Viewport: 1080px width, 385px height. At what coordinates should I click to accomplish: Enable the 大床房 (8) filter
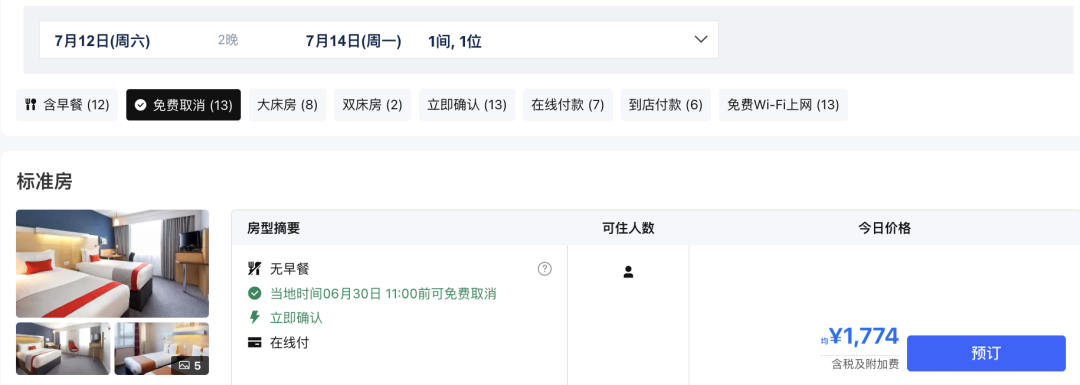click(x=287, y=105)
